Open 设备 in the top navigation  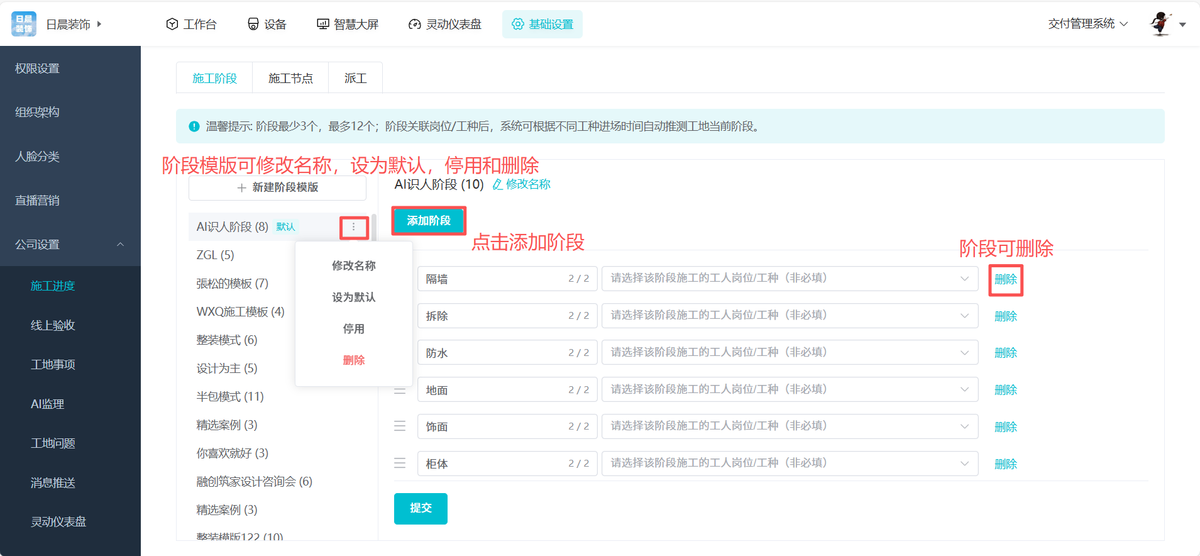pyautogui.click(x=267, y=24)
